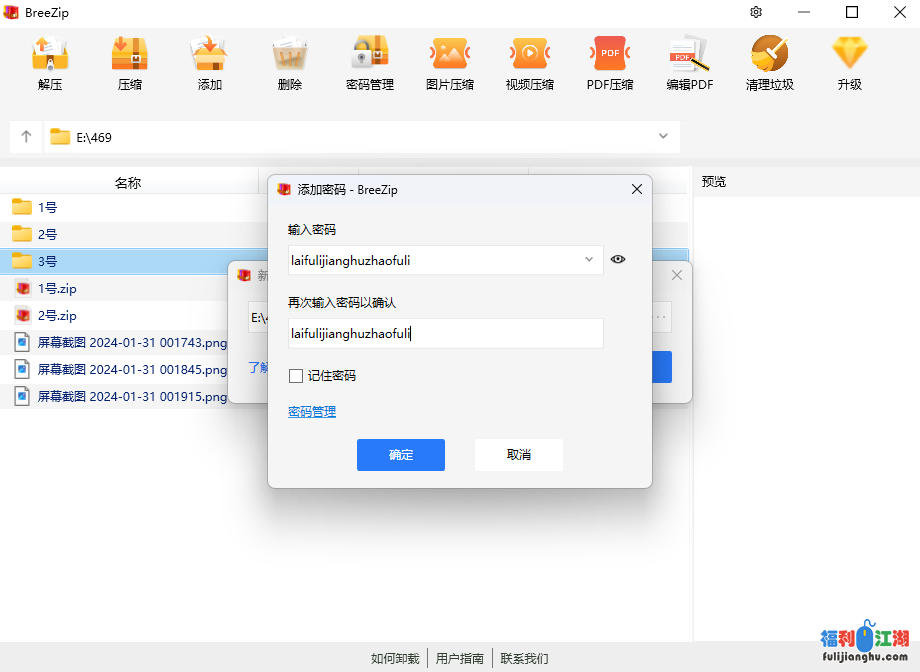Viewport: 920px width, 672px height.
Task: Launch the PDF压缩 tool
Action: (610, 55)
